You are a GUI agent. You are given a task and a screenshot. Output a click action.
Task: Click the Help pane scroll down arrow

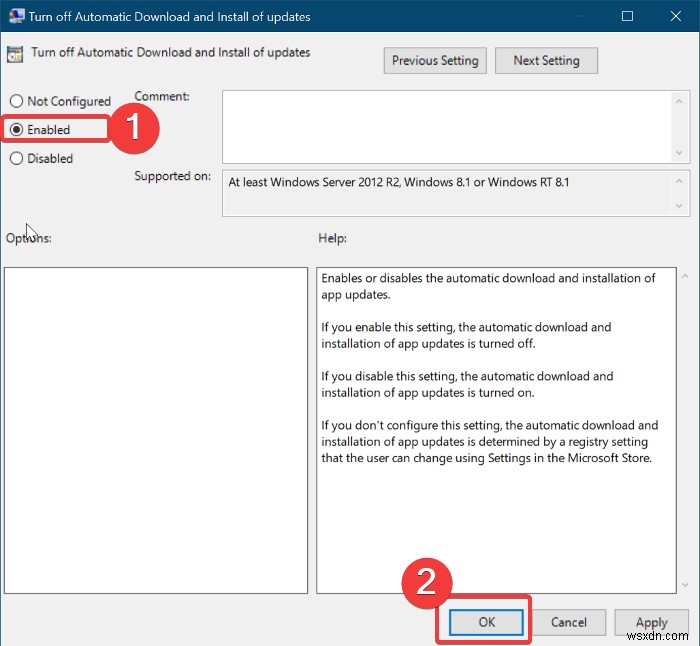click(685, 585)
